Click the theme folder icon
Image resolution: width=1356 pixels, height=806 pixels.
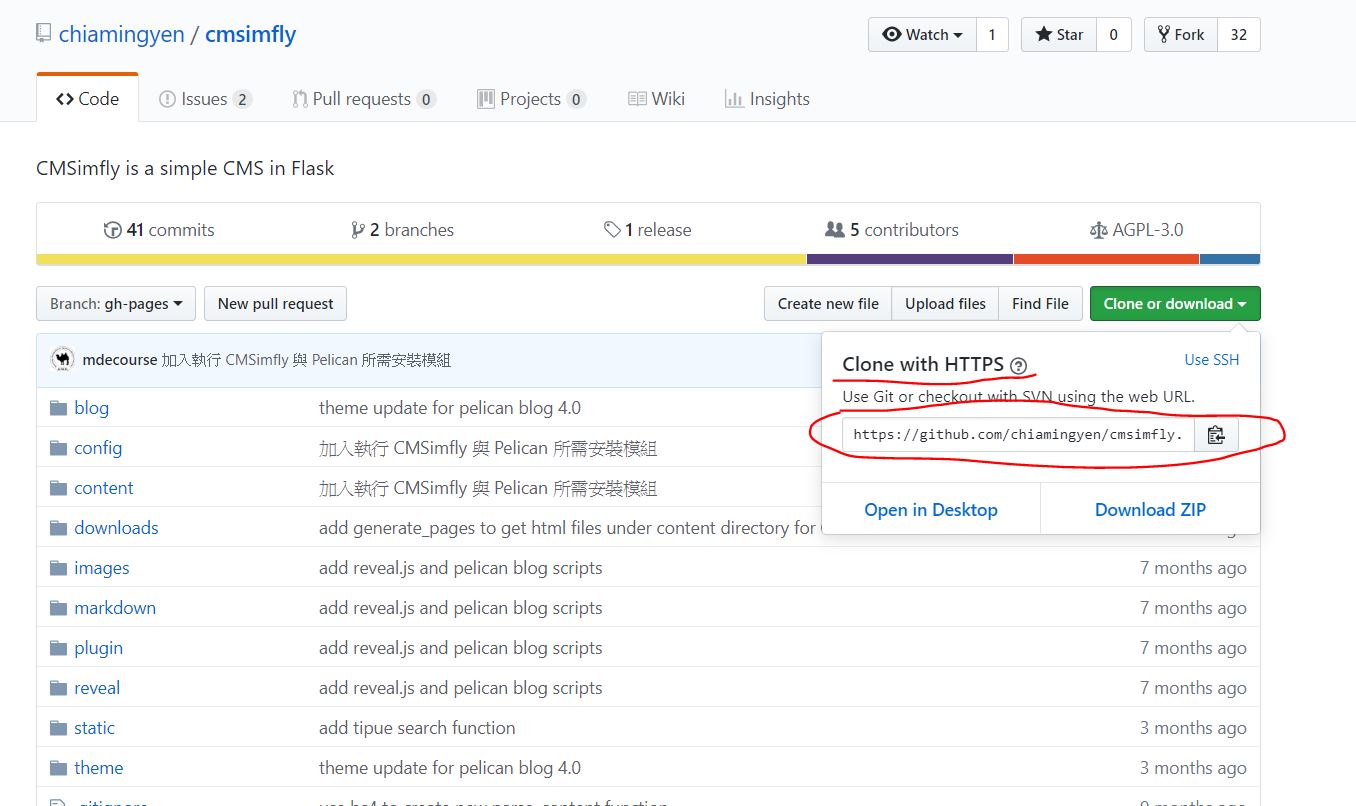pyautogui.click(x=58, y=768)
